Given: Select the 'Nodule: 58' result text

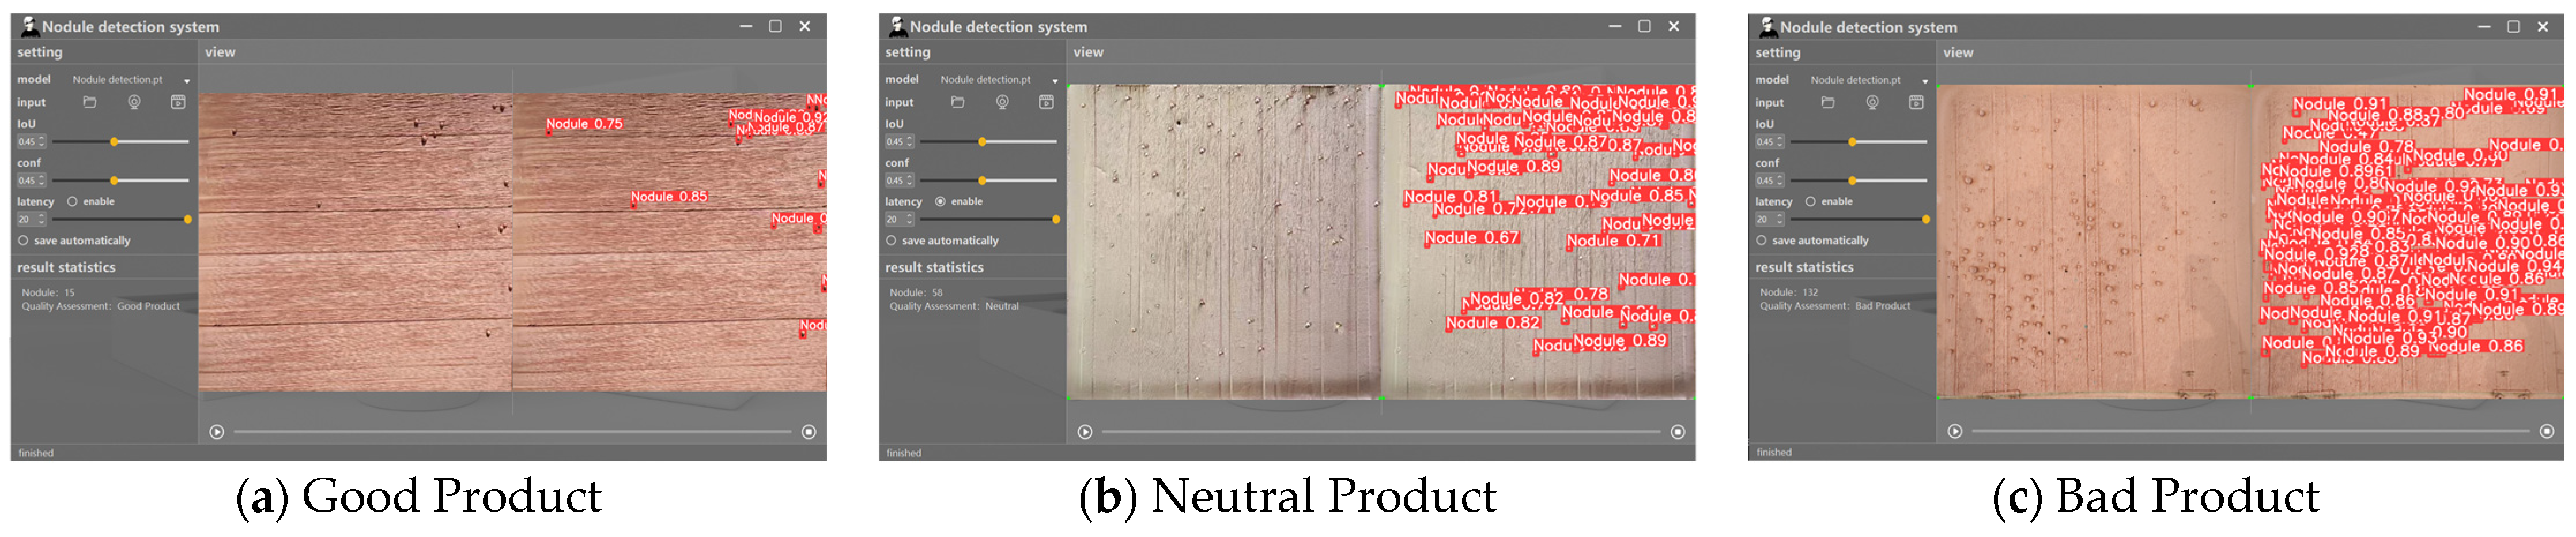Looking at the screenshot, I should (x=916, y=293).
